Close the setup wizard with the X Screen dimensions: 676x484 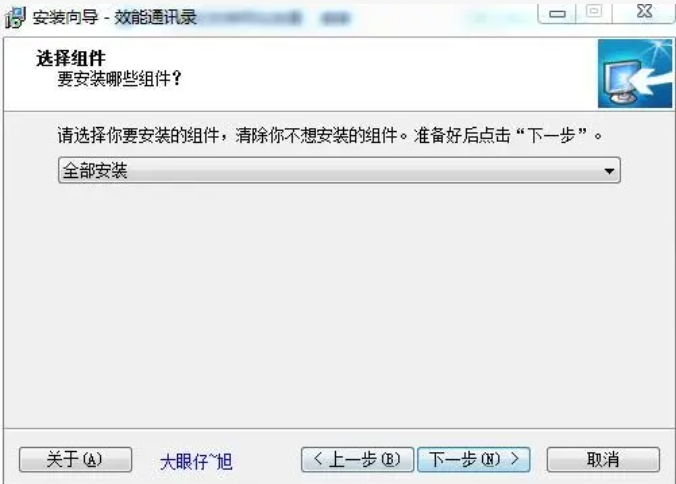tap(644, 12)
